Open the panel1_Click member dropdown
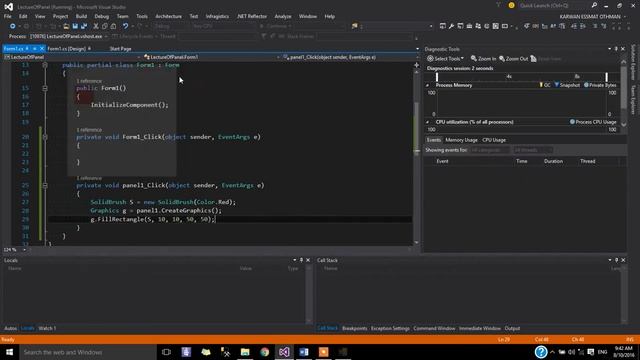 (x=351, y=57)
